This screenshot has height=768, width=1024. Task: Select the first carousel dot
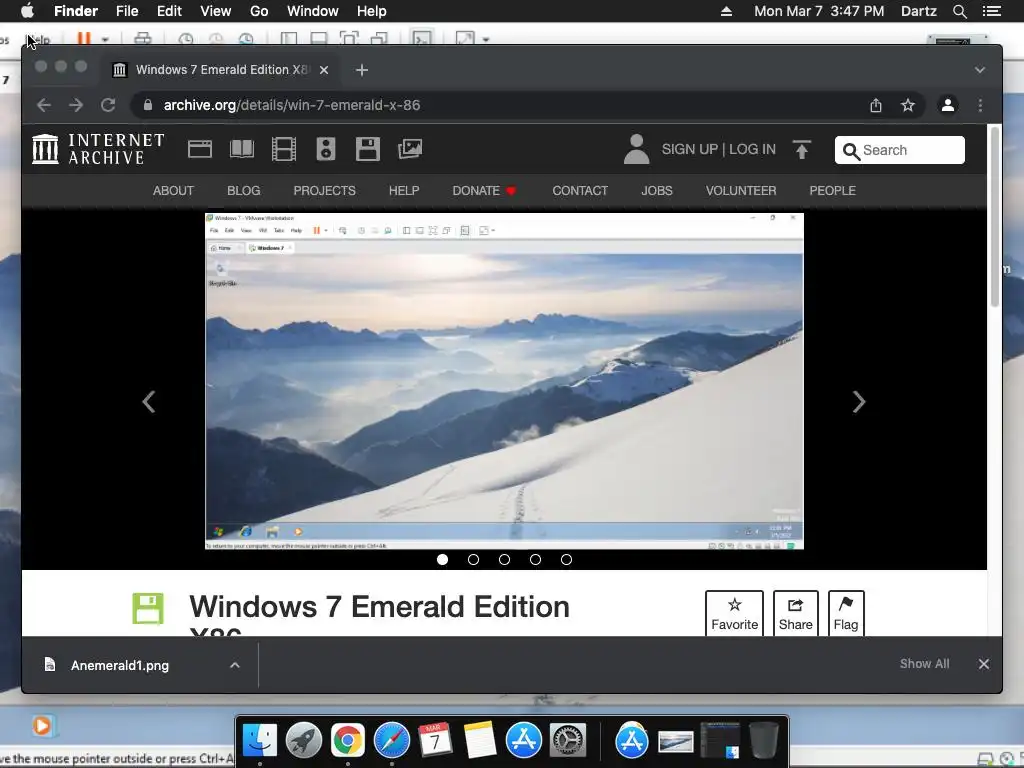click(x=442, y=560)
